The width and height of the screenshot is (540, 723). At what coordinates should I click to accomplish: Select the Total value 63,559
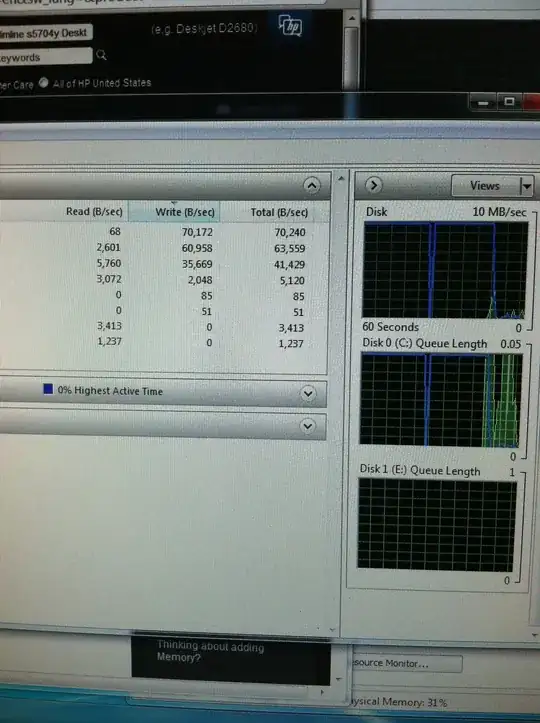[x=290, y=249]
